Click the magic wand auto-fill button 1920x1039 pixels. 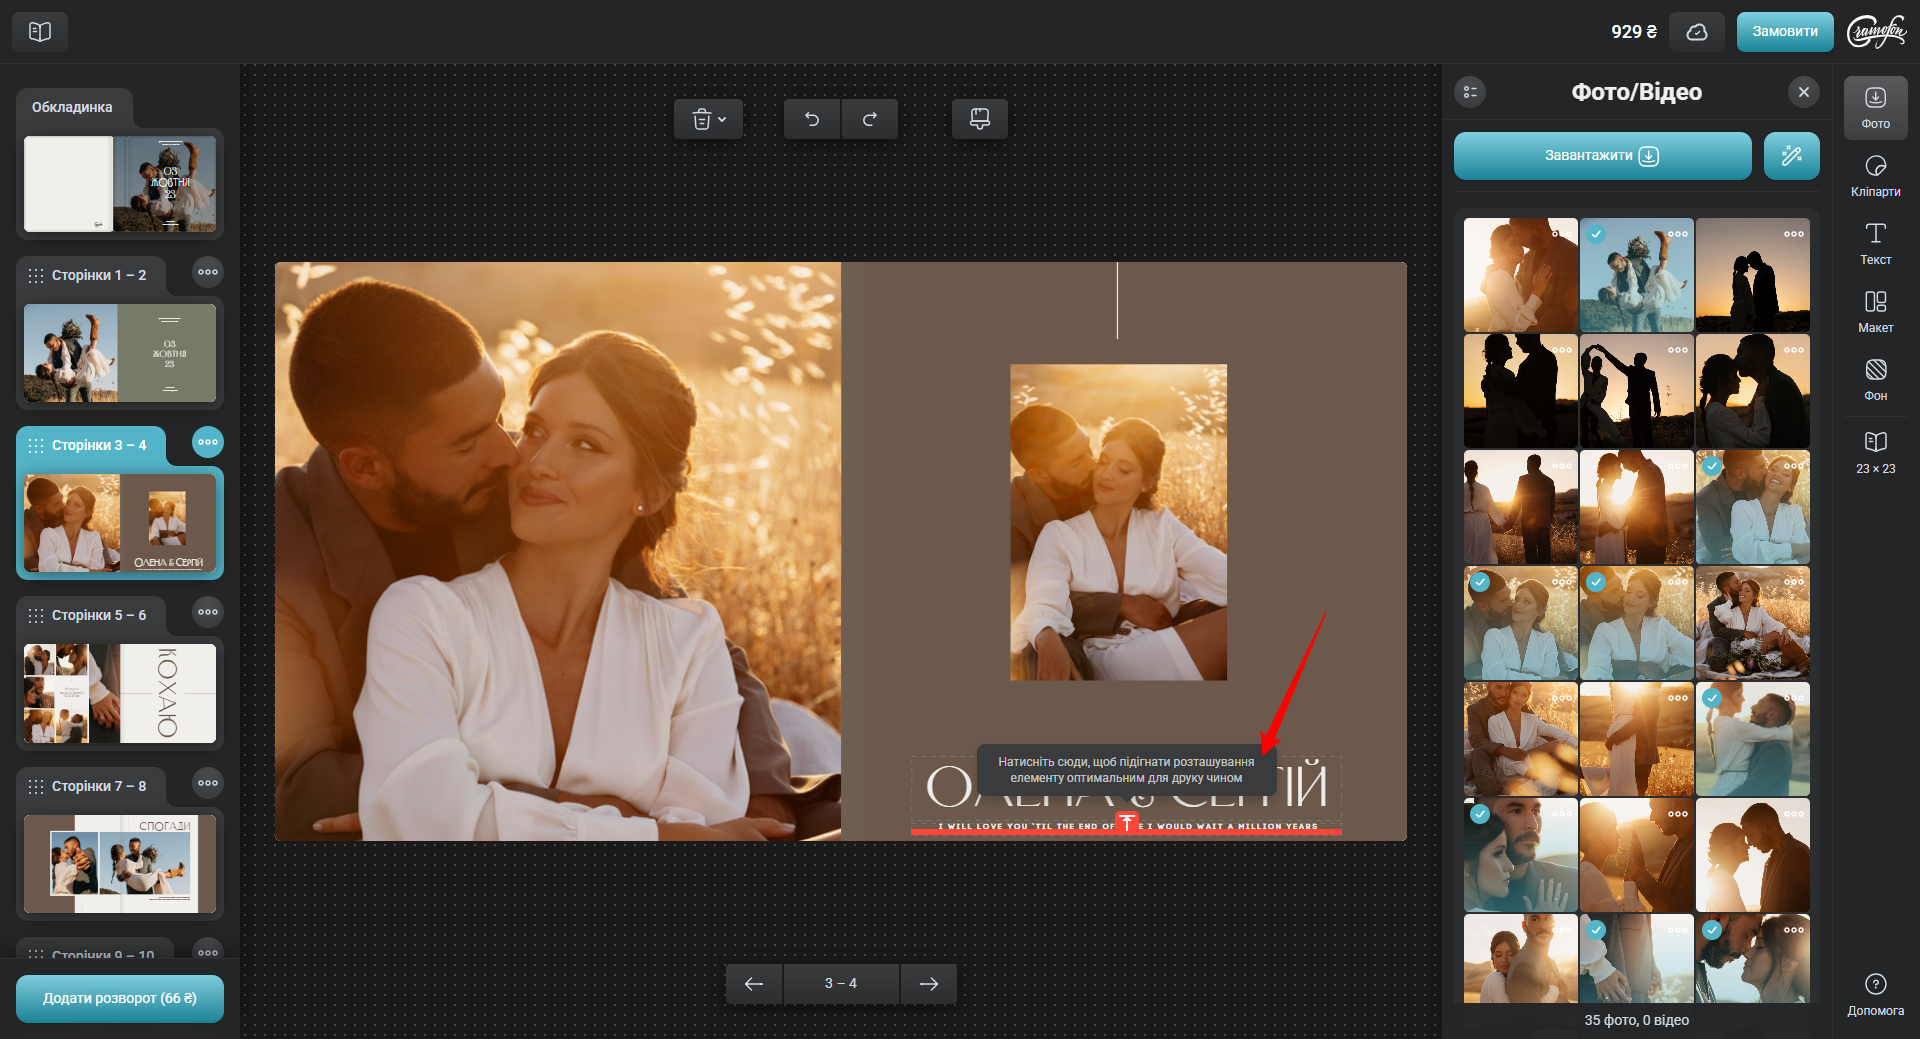click(x=1791, y=156)
